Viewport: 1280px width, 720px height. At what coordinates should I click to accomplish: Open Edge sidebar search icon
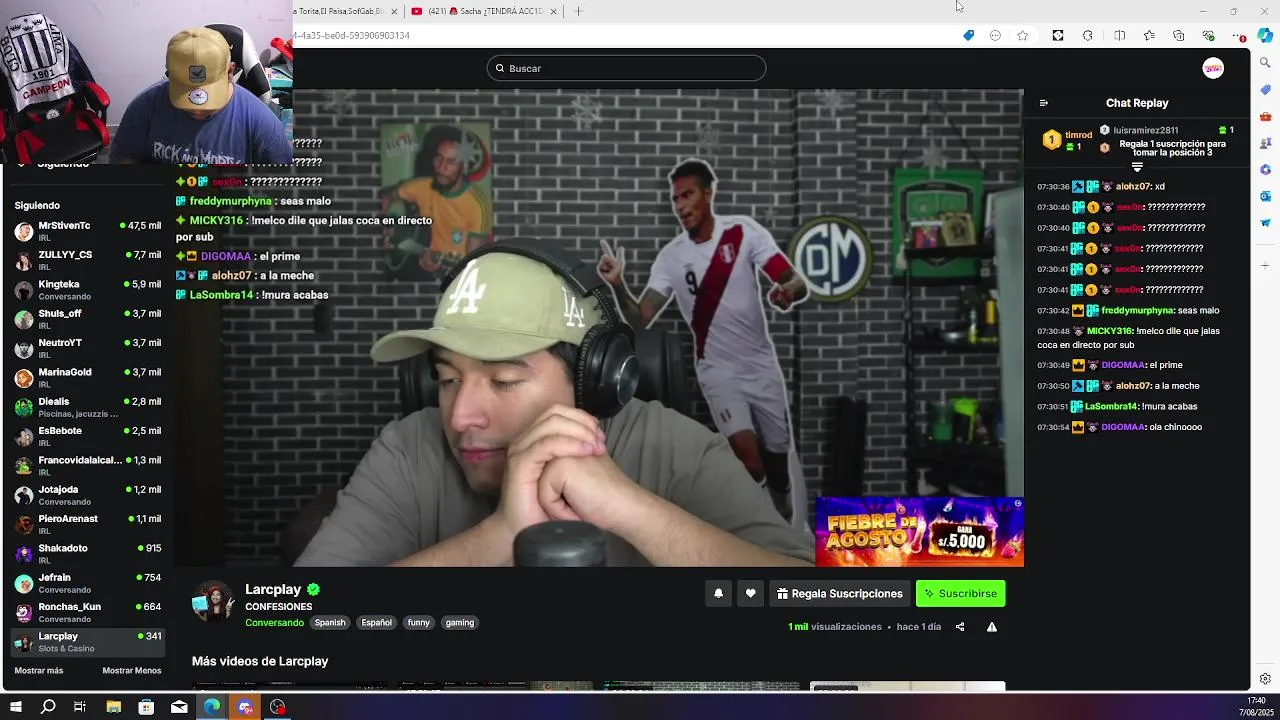pos(1265,63)
